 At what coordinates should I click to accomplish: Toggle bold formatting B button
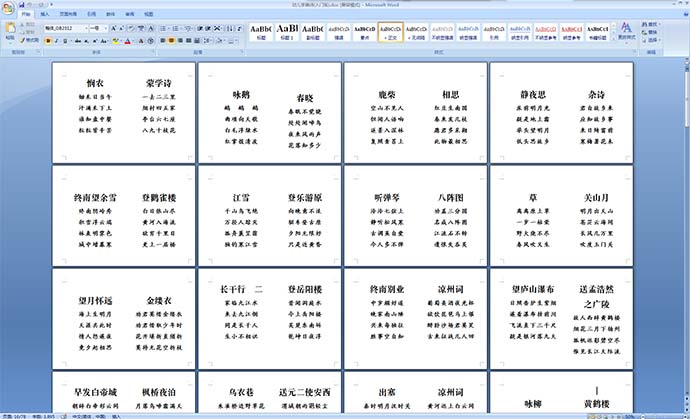coord(48,41)
